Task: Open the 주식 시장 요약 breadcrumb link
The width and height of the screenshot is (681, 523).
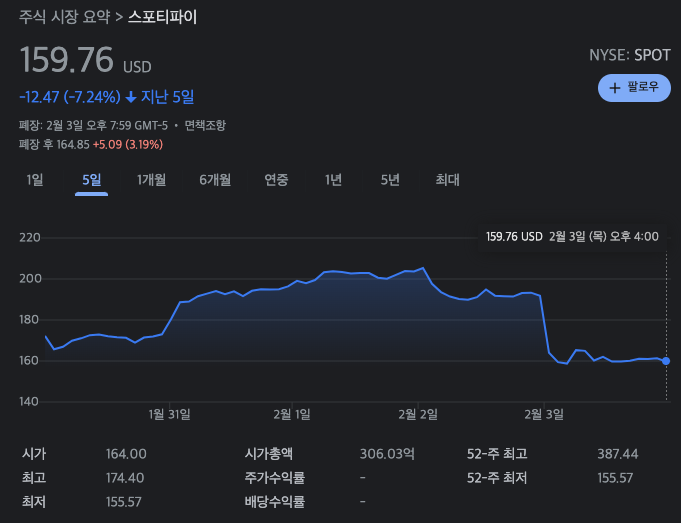Action: click(64, 17)
